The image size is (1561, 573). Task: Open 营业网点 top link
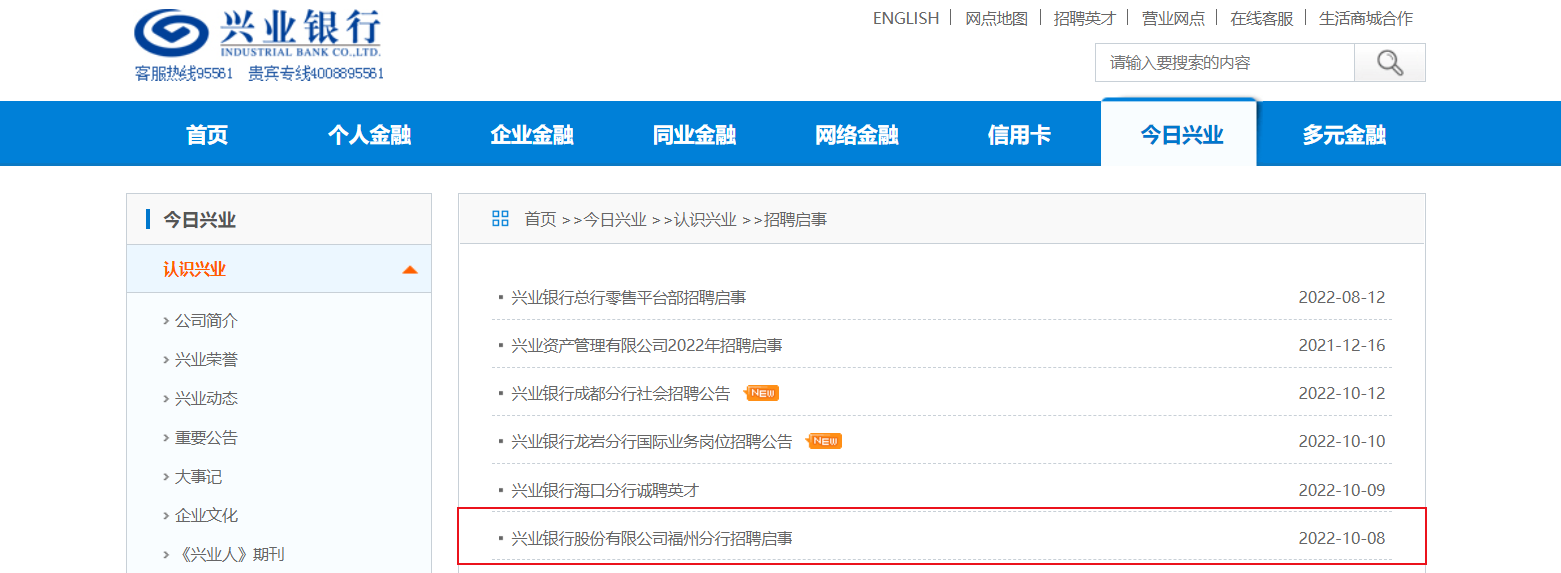(x=1173, y=18)
